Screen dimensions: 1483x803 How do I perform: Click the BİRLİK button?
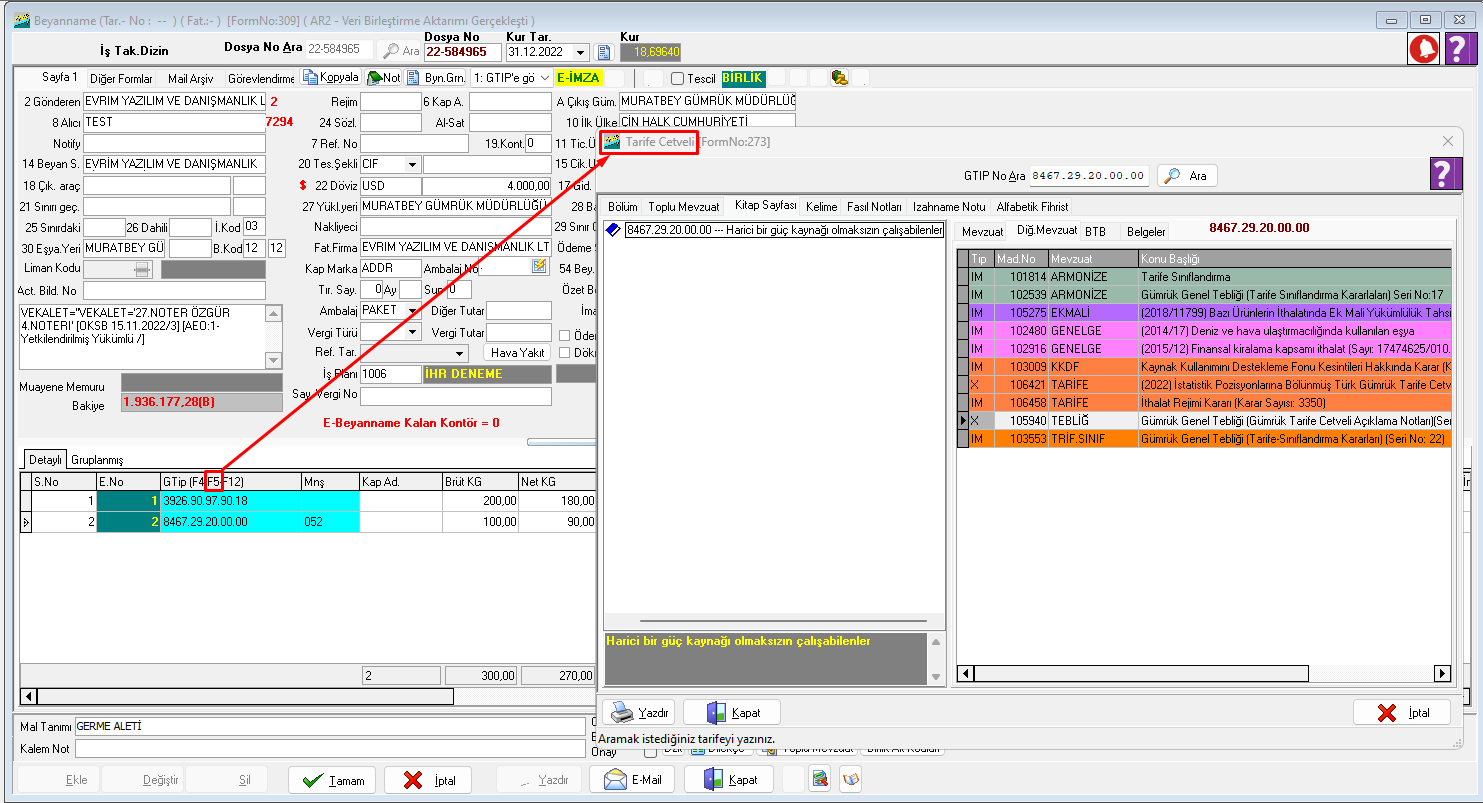click(x=743, y=77)
